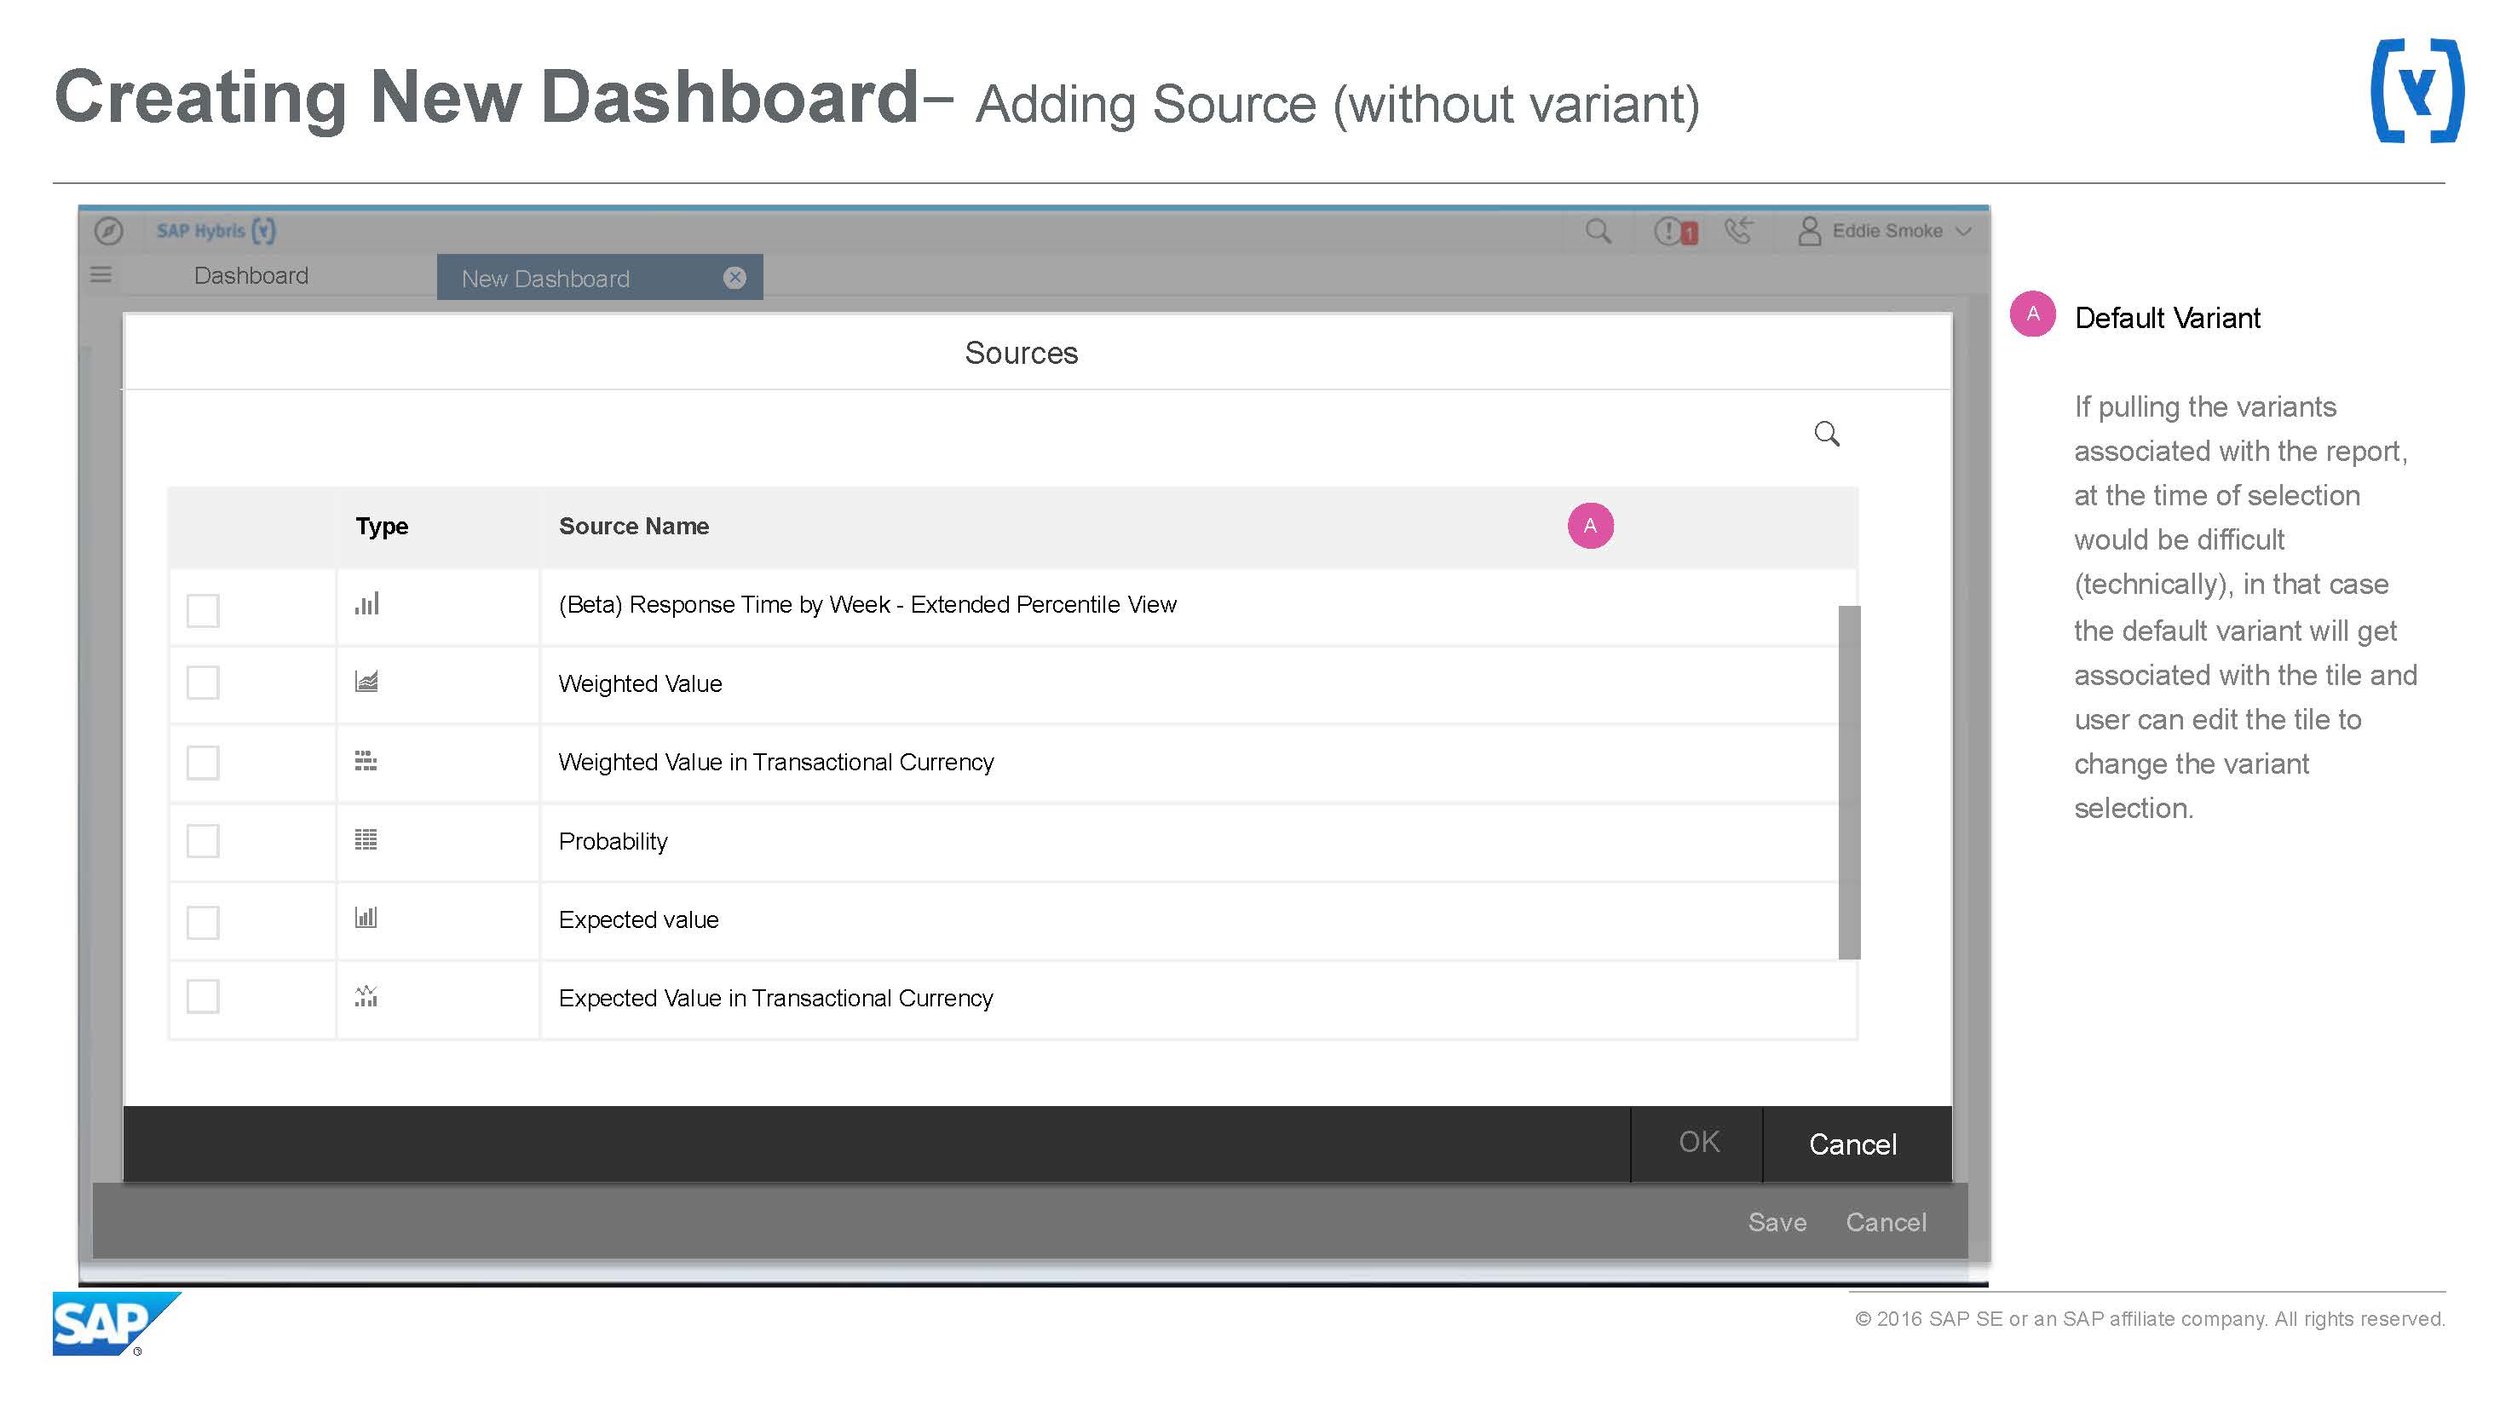The height and width of the screenshot is (1406, 2500).
Task: Select the 'Weighted Value' source name
Action: 640,684
